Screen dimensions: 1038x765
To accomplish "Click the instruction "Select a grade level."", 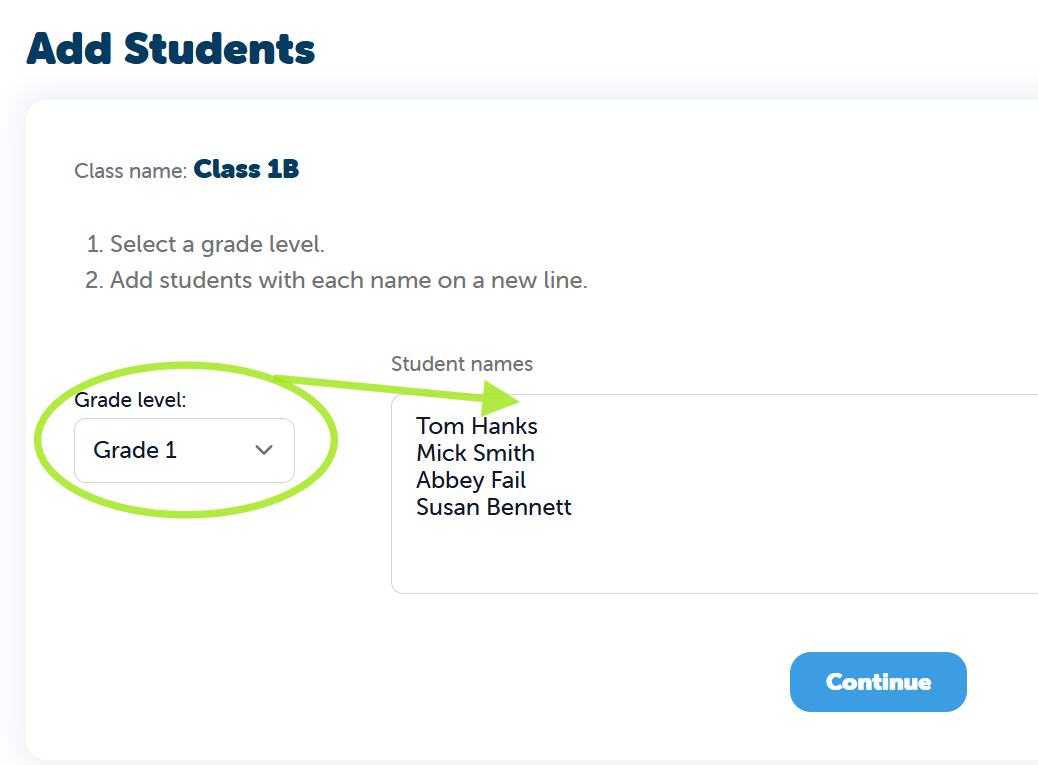I will (x=217, y=244).
